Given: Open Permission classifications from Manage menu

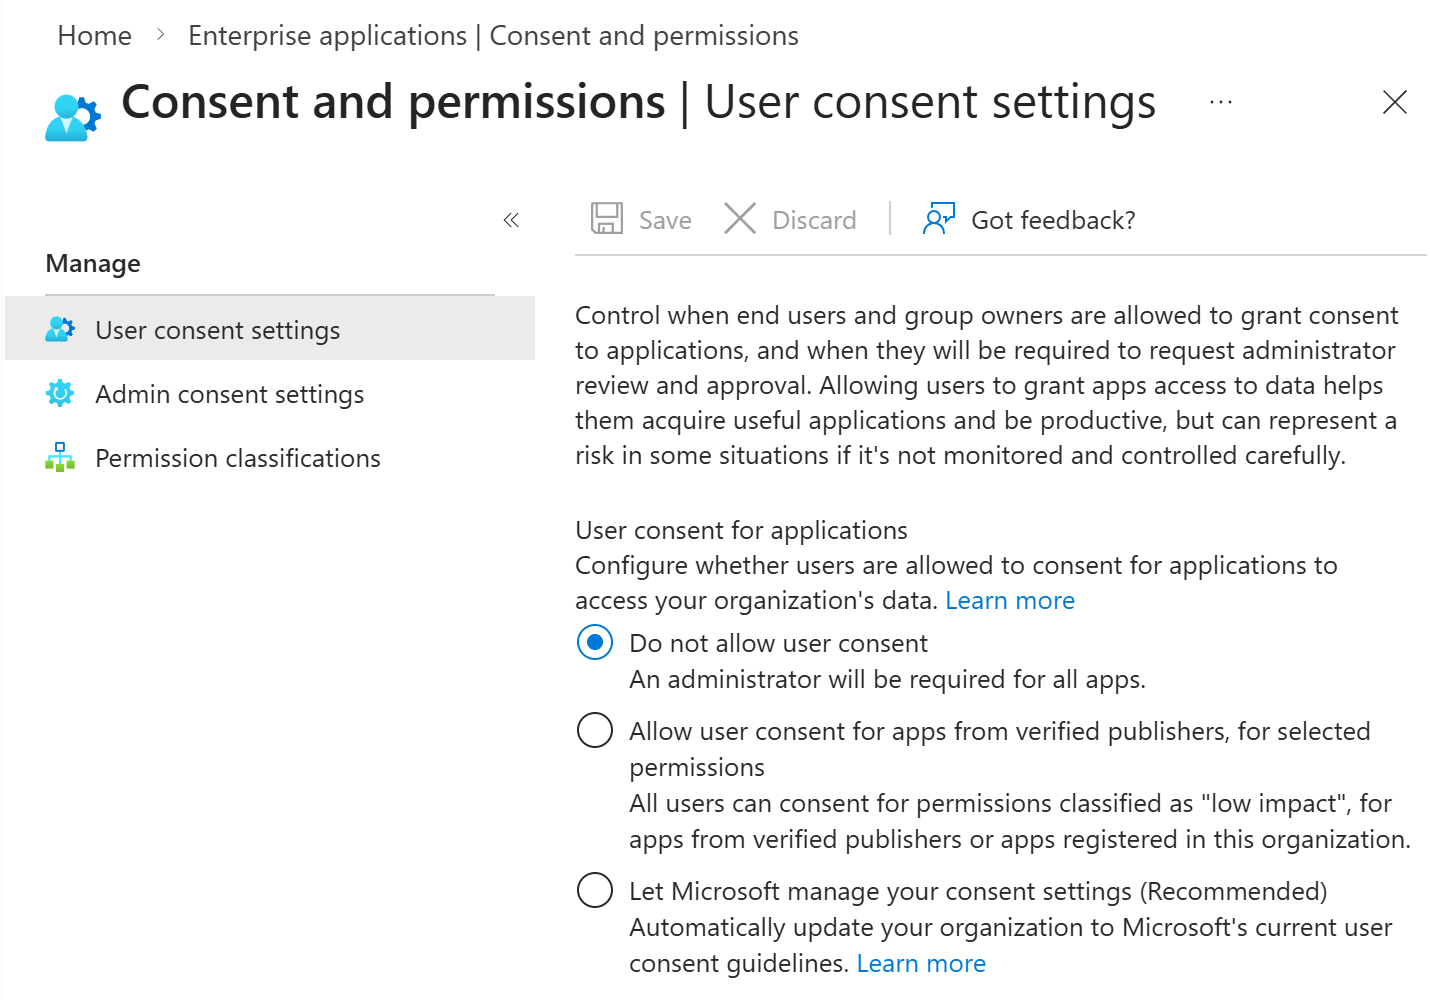Looking at the screenshot, I should [237, 457].
